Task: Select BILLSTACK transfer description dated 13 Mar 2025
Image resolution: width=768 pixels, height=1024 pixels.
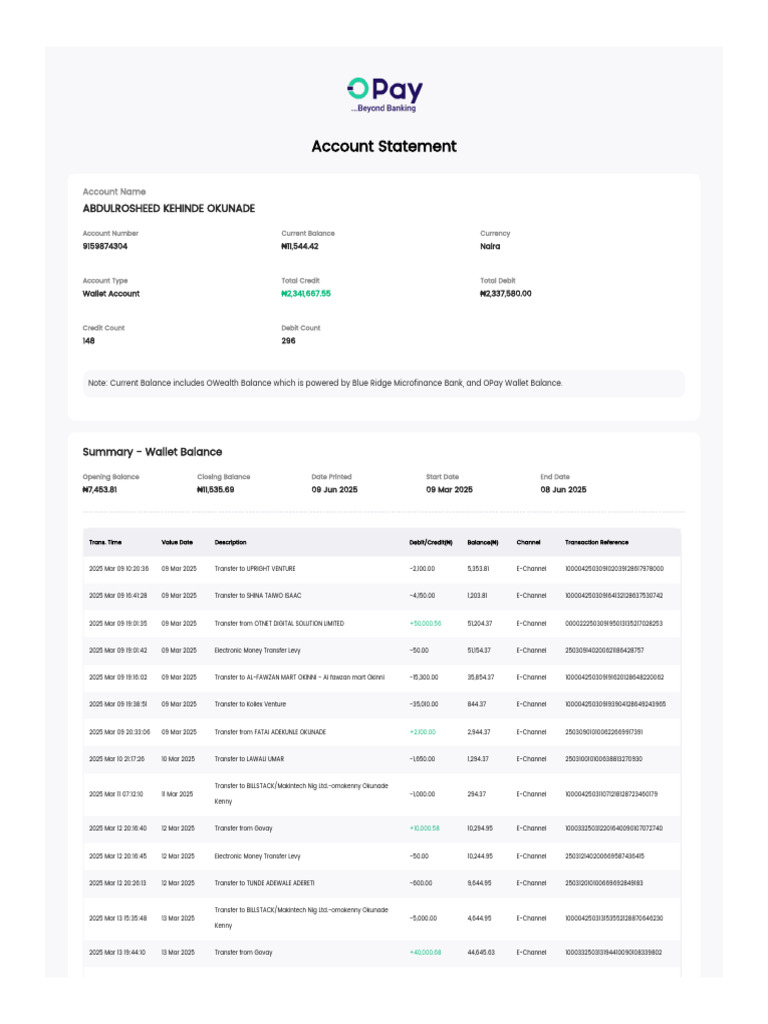Action: [301, 918]
